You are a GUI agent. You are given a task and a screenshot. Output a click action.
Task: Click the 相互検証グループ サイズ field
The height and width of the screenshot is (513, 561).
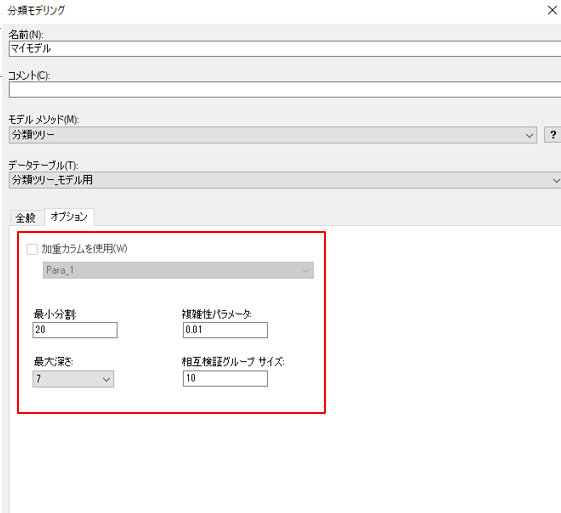(x=225, y=378)
